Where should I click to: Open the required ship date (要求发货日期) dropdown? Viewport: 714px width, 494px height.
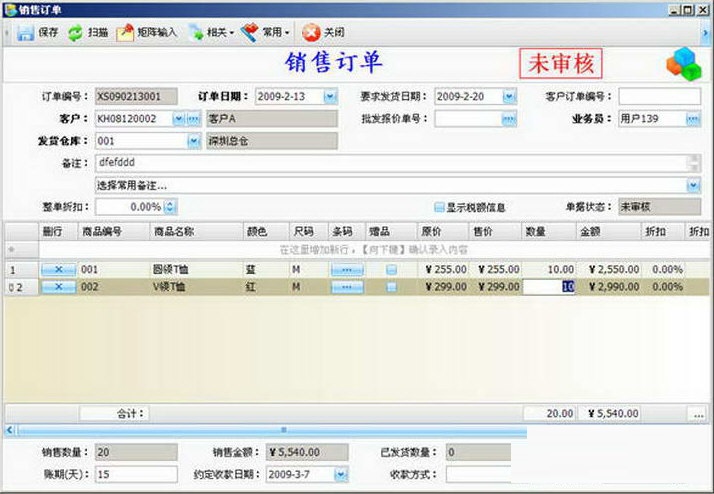(x=509, y=97)
